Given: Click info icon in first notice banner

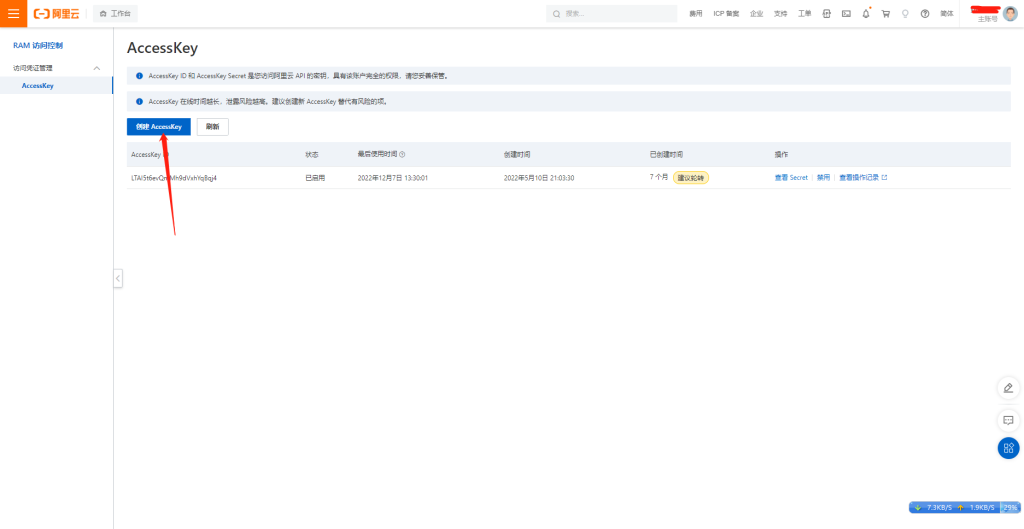Looking at the screenshot, I should click(139, 76).
